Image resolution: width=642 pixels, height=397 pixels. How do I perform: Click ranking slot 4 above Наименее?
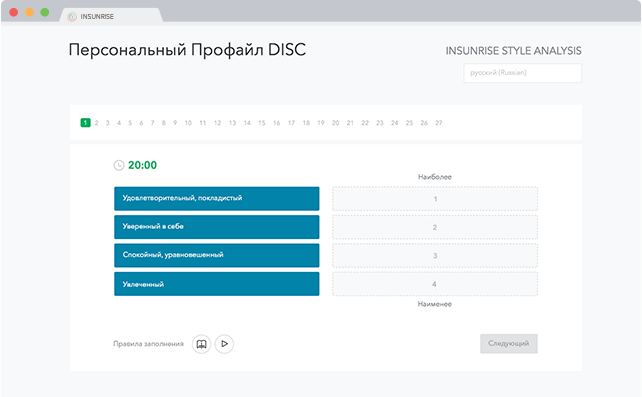coord(435,284)
